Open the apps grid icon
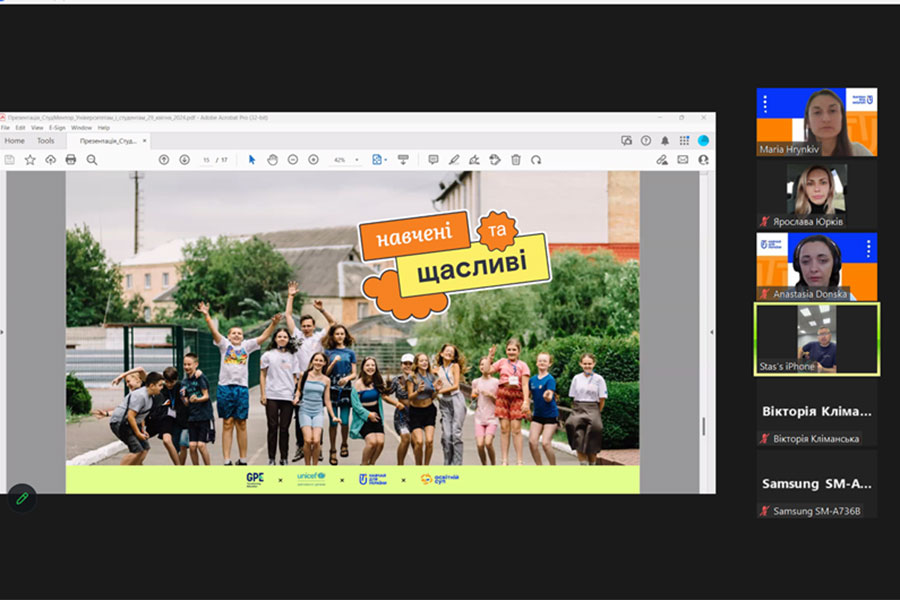 coord(684,141)
